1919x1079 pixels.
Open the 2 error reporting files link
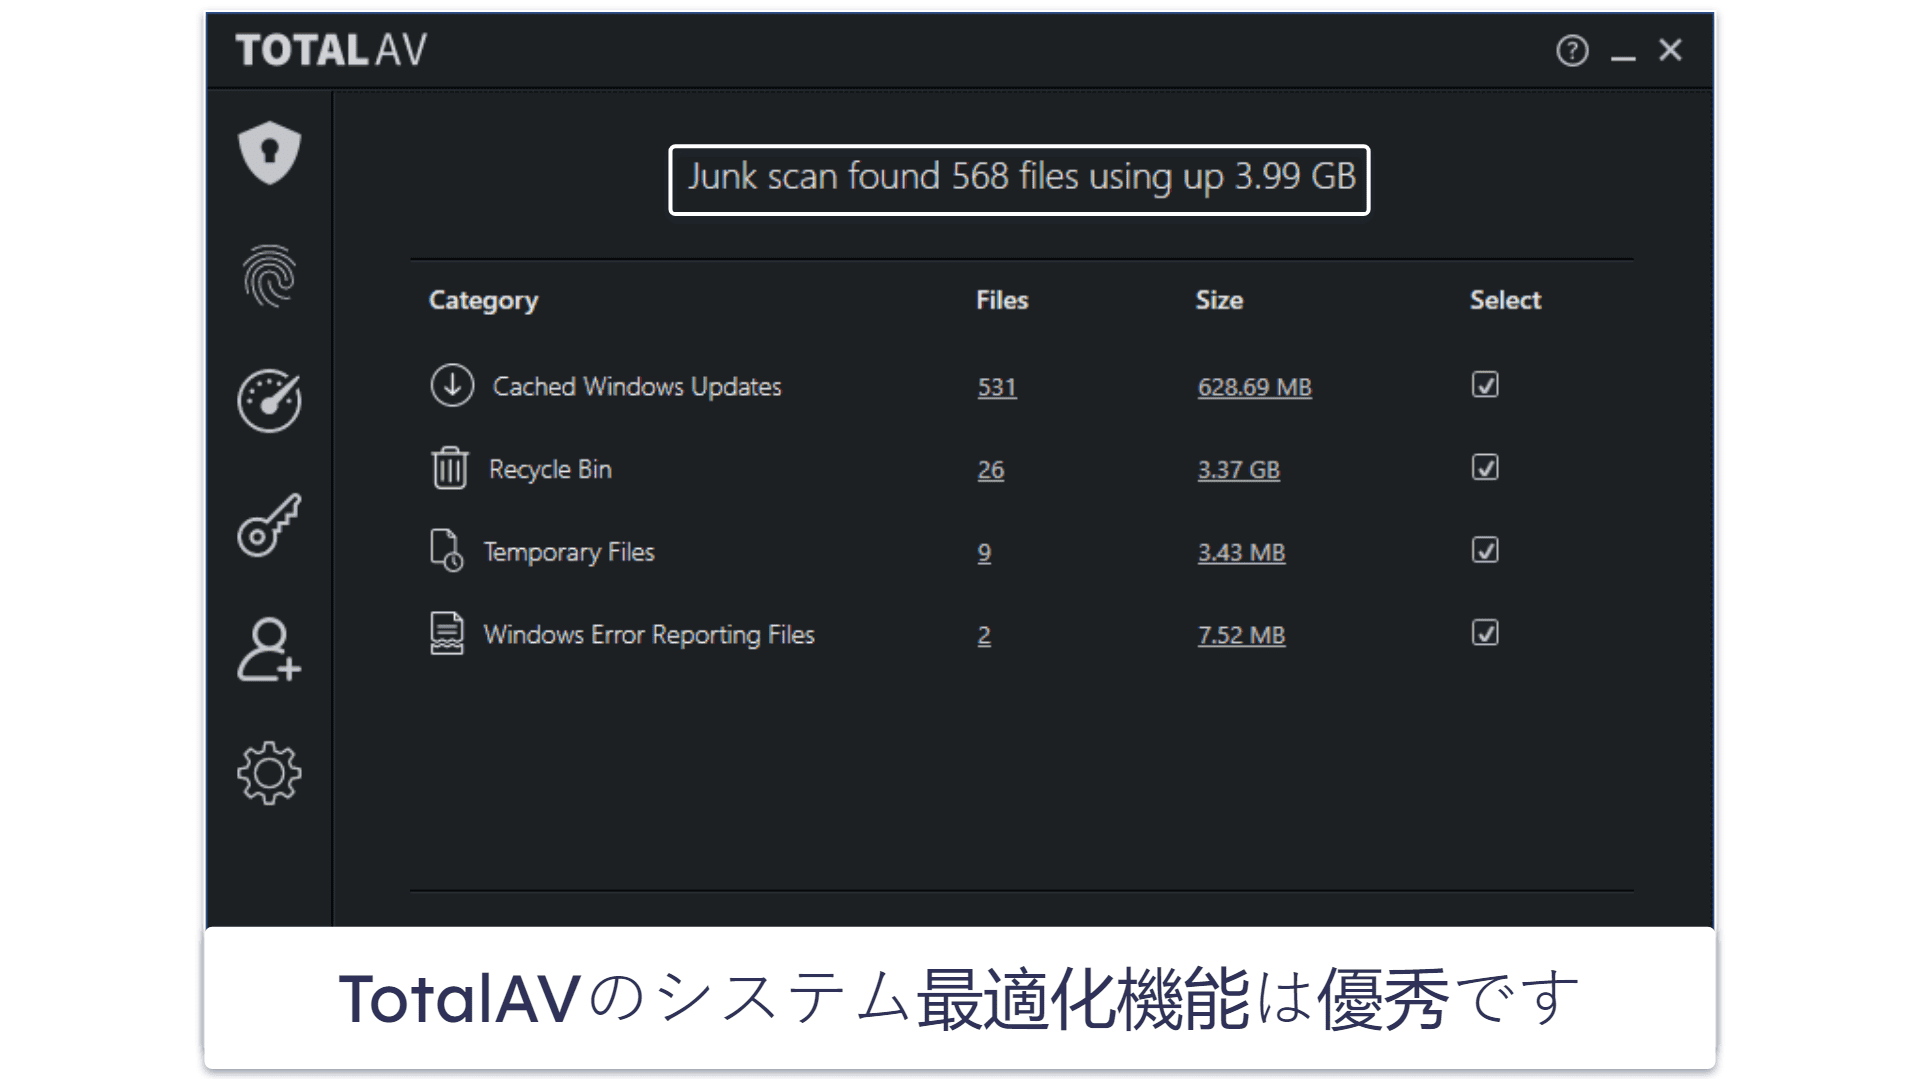click(x=984, y=636)
